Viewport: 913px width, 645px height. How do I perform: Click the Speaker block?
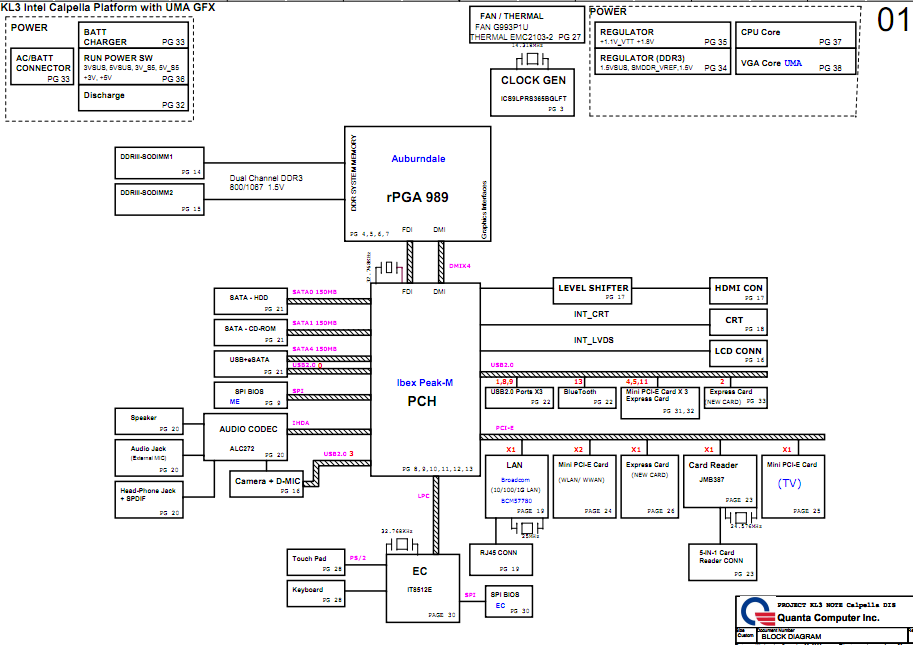[149, 421]
